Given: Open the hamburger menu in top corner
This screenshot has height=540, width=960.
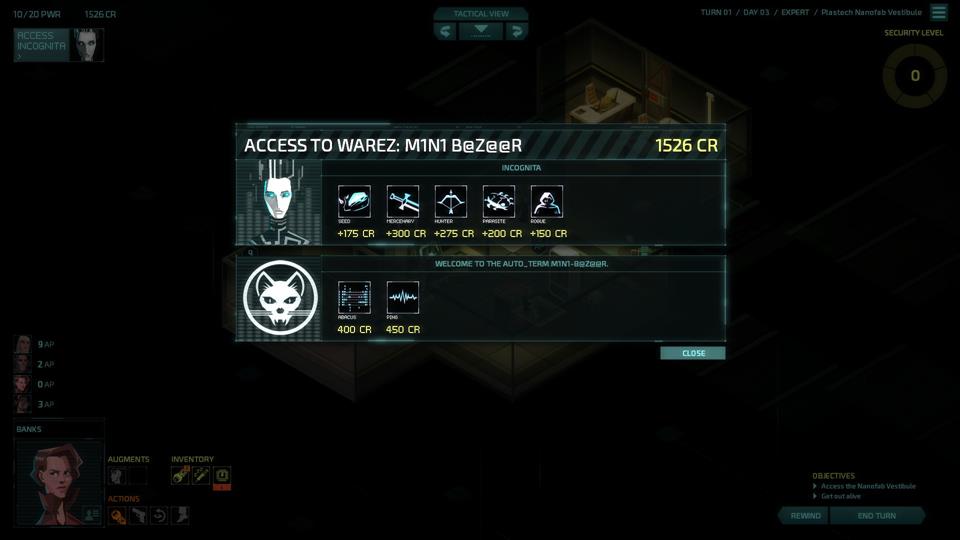Looking at the screenshot, I should click(939, 12).
